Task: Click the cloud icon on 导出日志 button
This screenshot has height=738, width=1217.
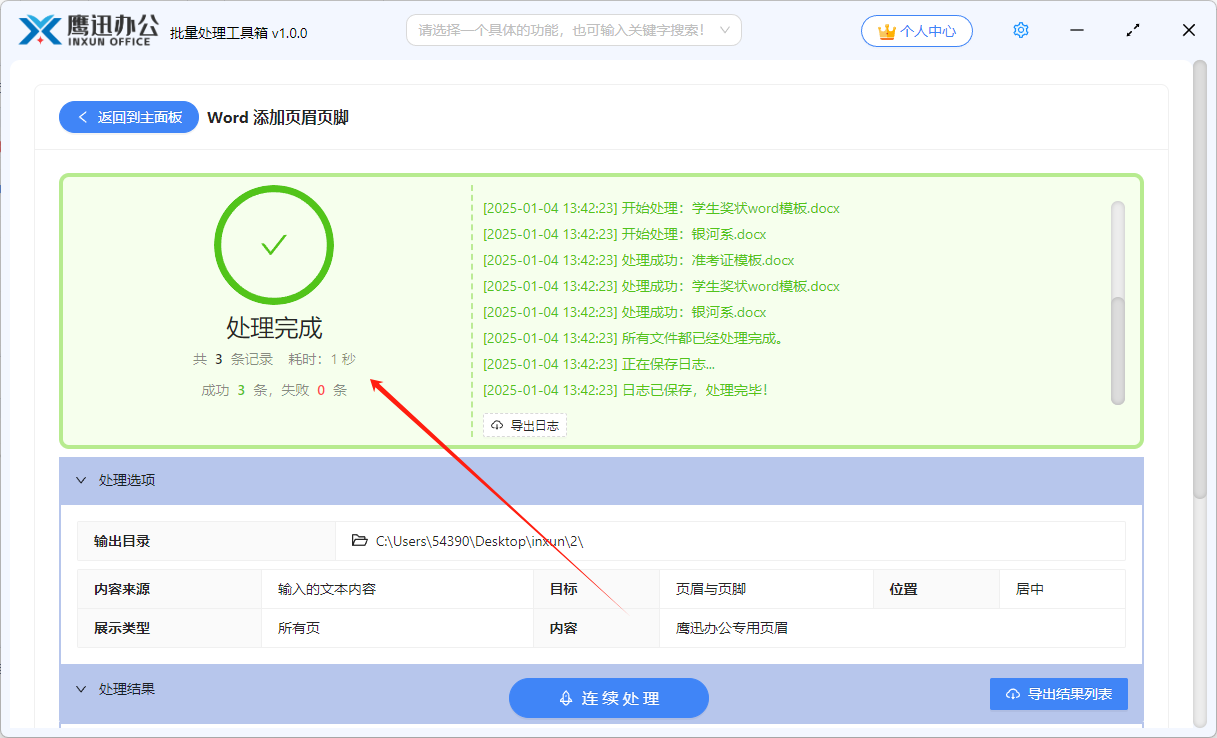Action: pos(497,425)
